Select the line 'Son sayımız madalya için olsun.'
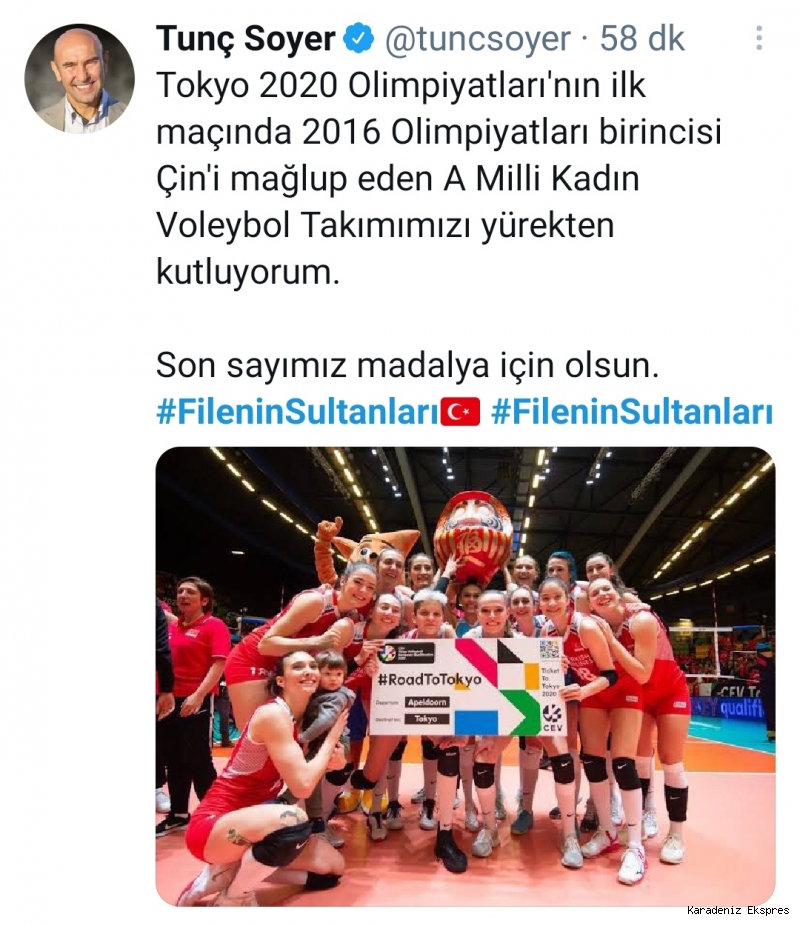 click(407, 365)
